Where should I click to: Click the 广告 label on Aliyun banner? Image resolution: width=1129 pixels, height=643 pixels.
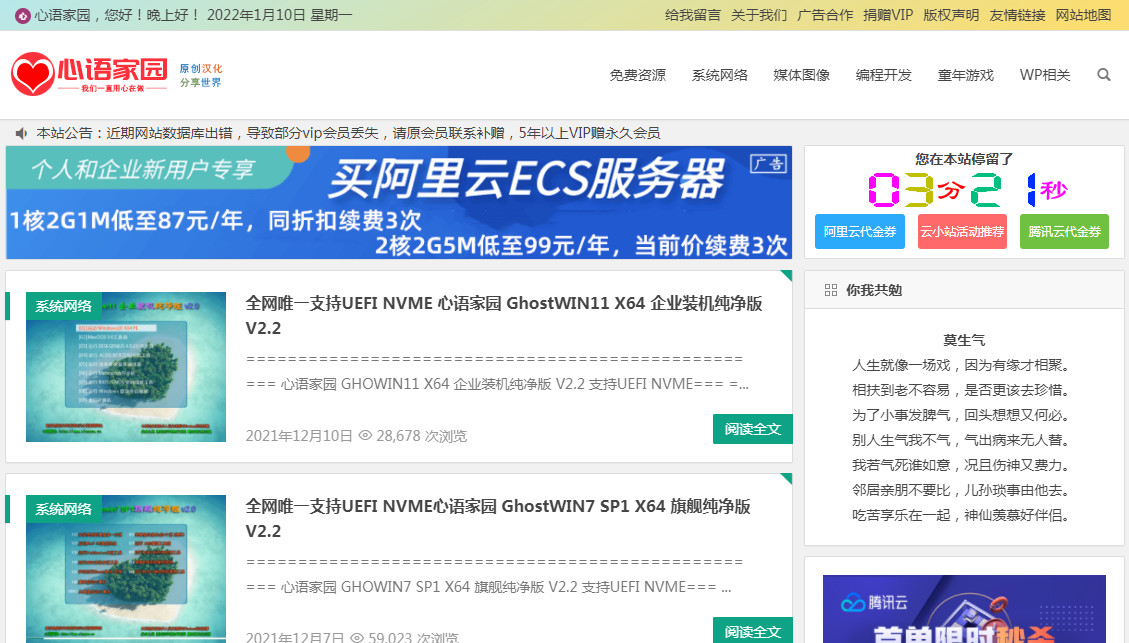coord(768,163)
